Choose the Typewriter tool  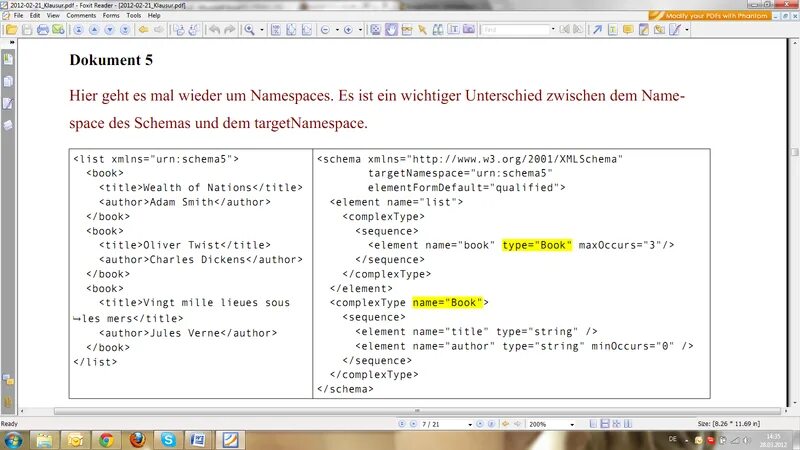[x=613, y=30]
